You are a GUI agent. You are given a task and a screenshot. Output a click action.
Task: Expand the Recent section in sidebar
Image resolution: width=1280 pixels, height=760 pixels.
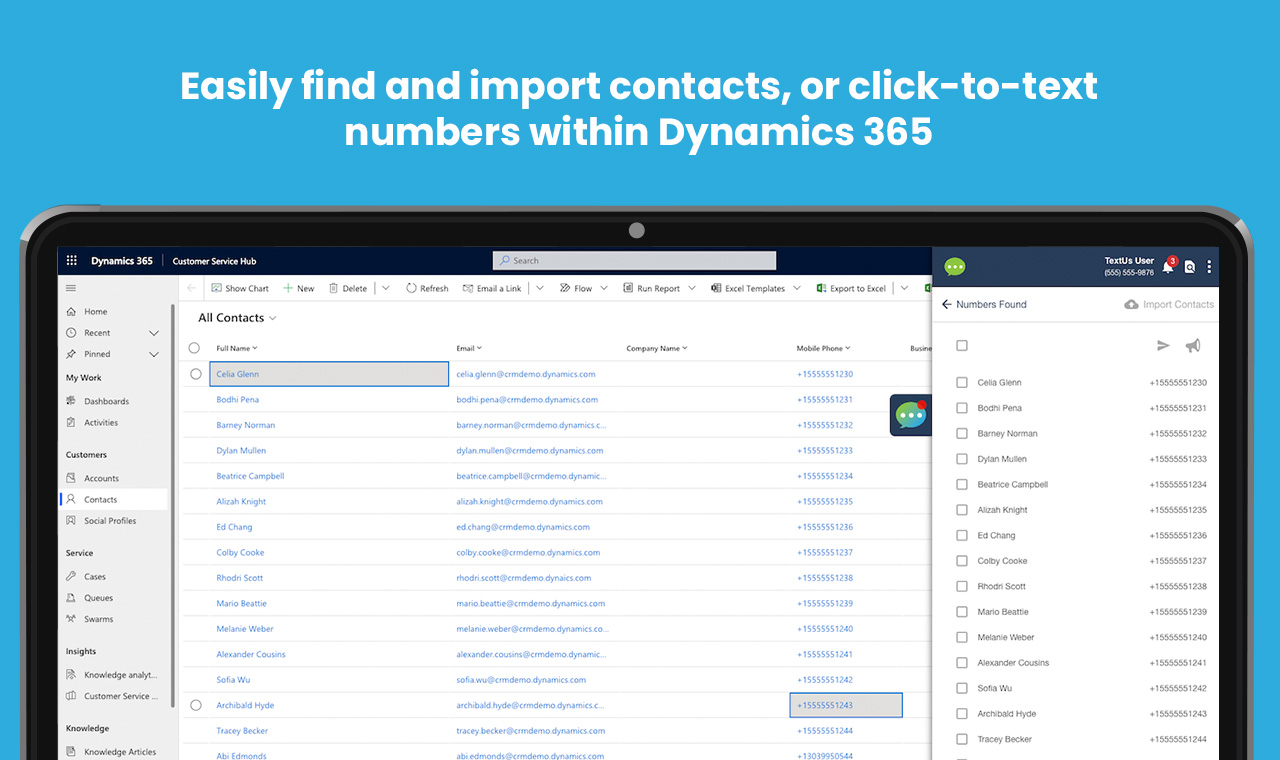click(154, 333)
